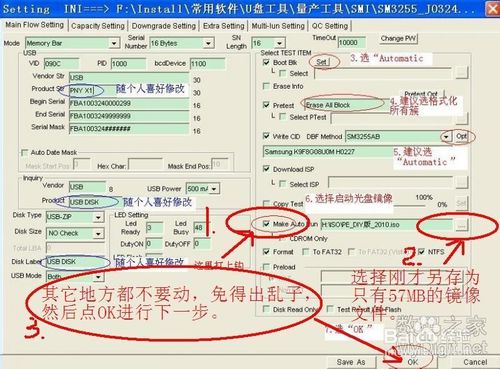Browse for Boot Blk Select file
Image resolution: width=500 pixels, height=369 pixels.
(x=462, y=72)
